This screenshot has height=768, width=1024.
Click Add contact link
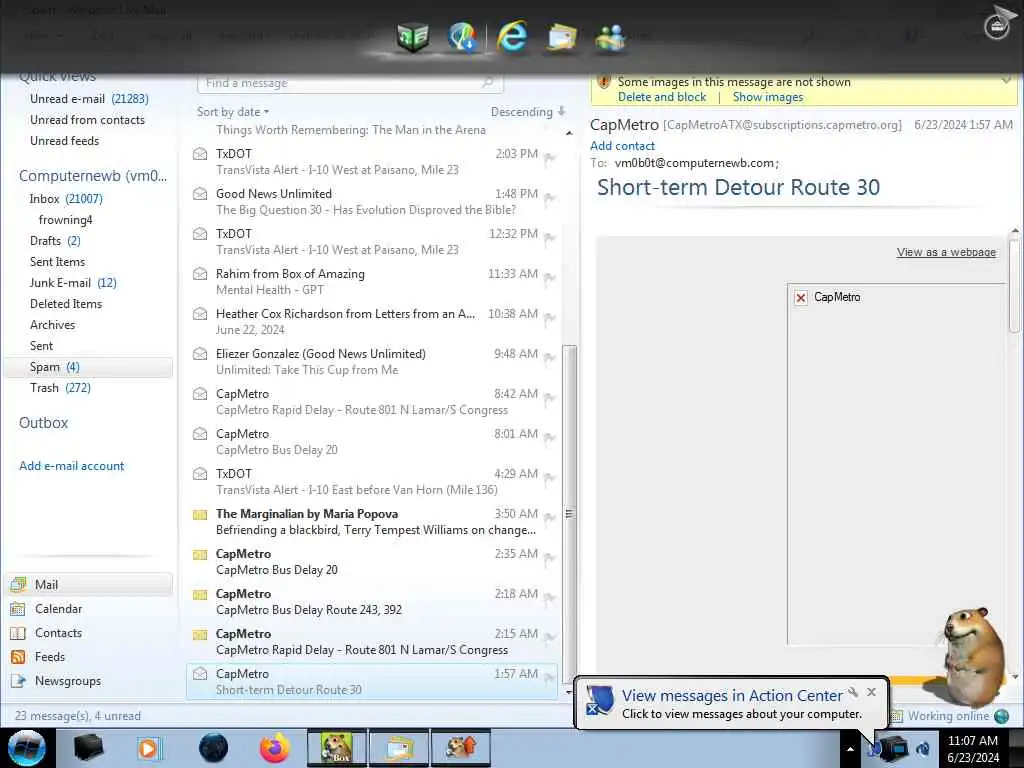coord(622,146)
